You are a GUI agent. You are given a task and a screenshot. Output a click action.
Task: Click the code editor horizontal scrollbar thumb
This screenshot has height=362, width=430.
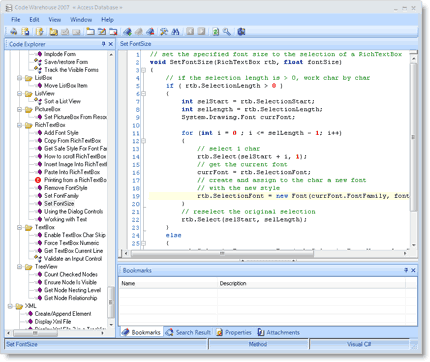222,253
